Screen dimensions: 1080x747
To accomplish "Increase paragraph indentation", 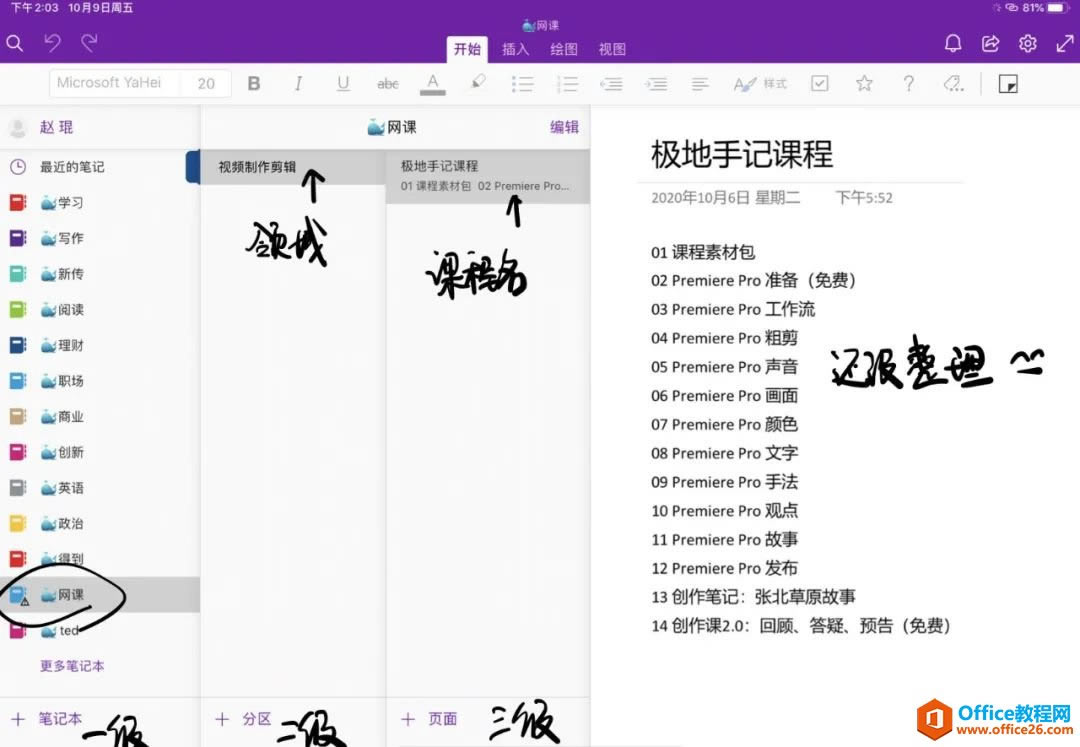I will coord(656,84).
